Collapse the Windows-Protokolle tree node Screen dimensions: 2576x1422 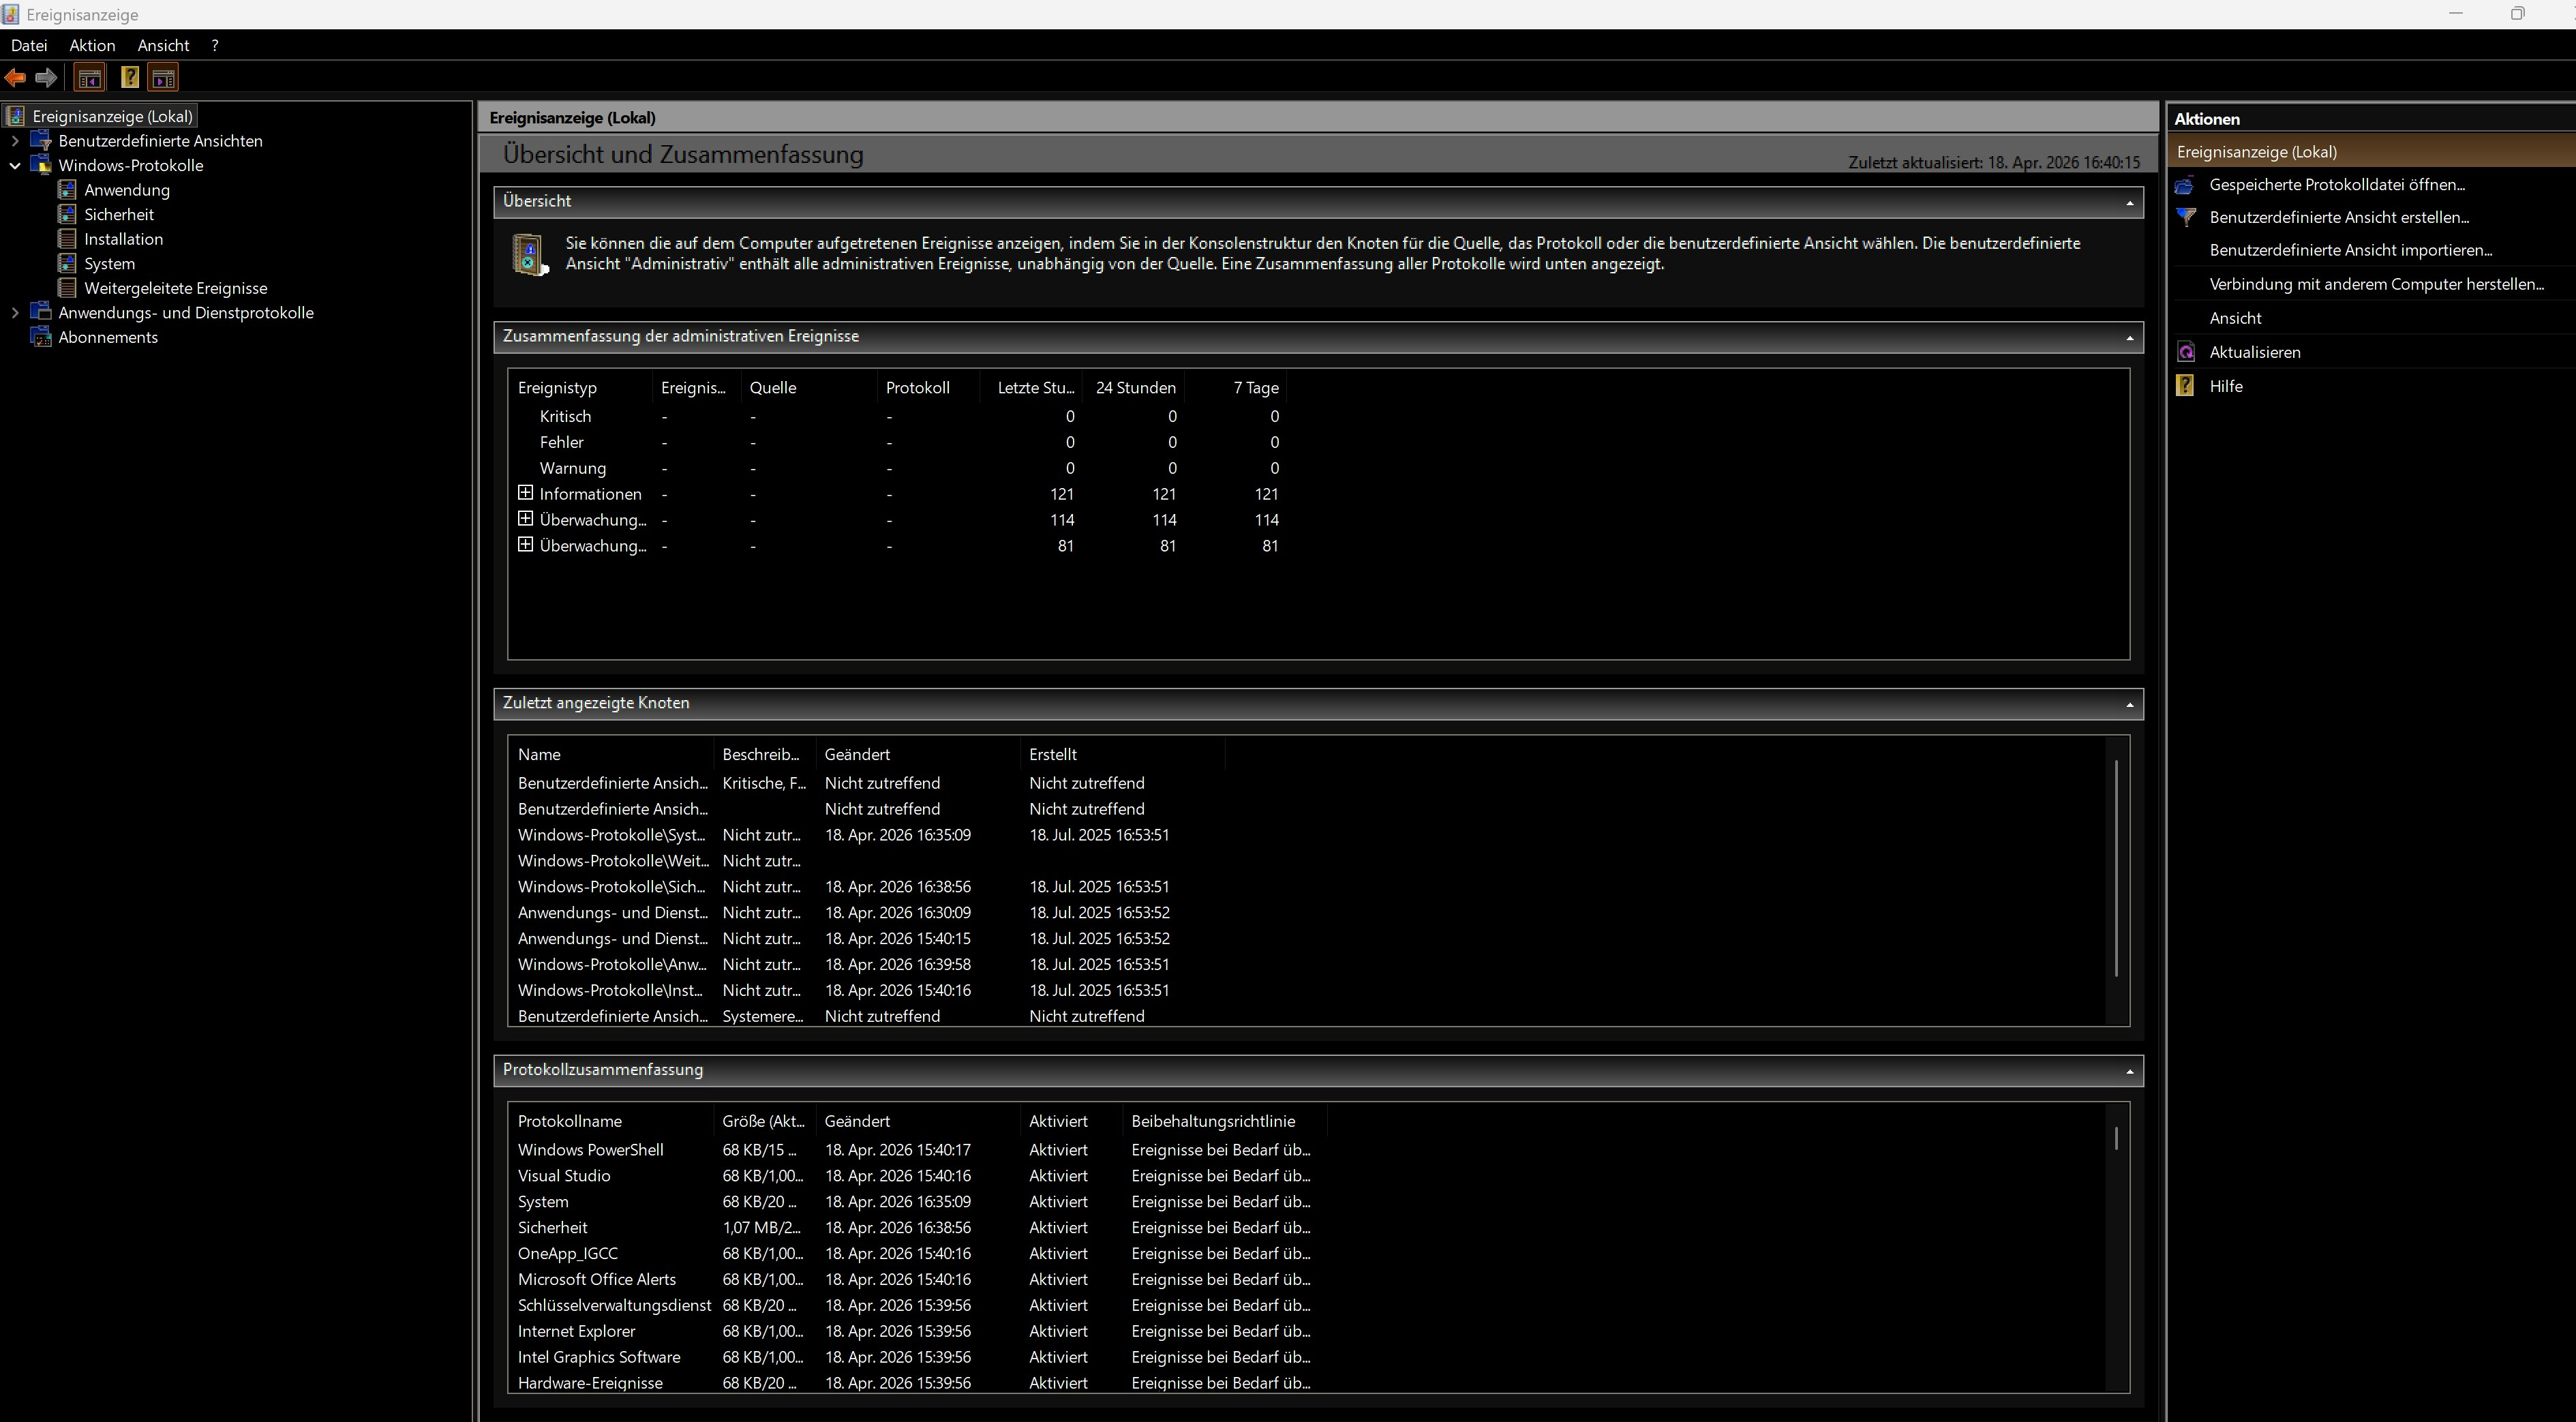(15, 166)
